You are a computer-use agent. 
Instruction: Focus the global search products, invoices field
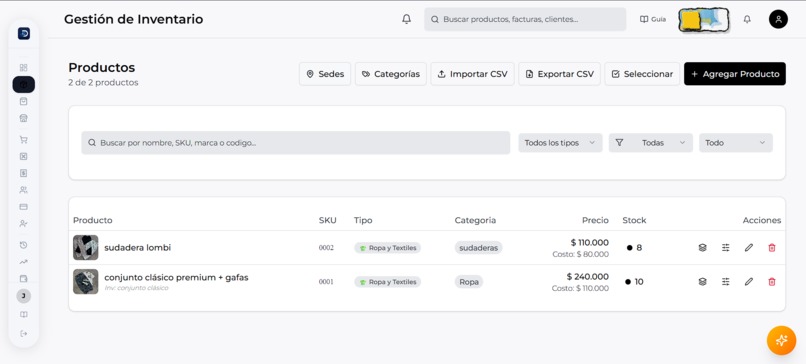pos(525,19)
